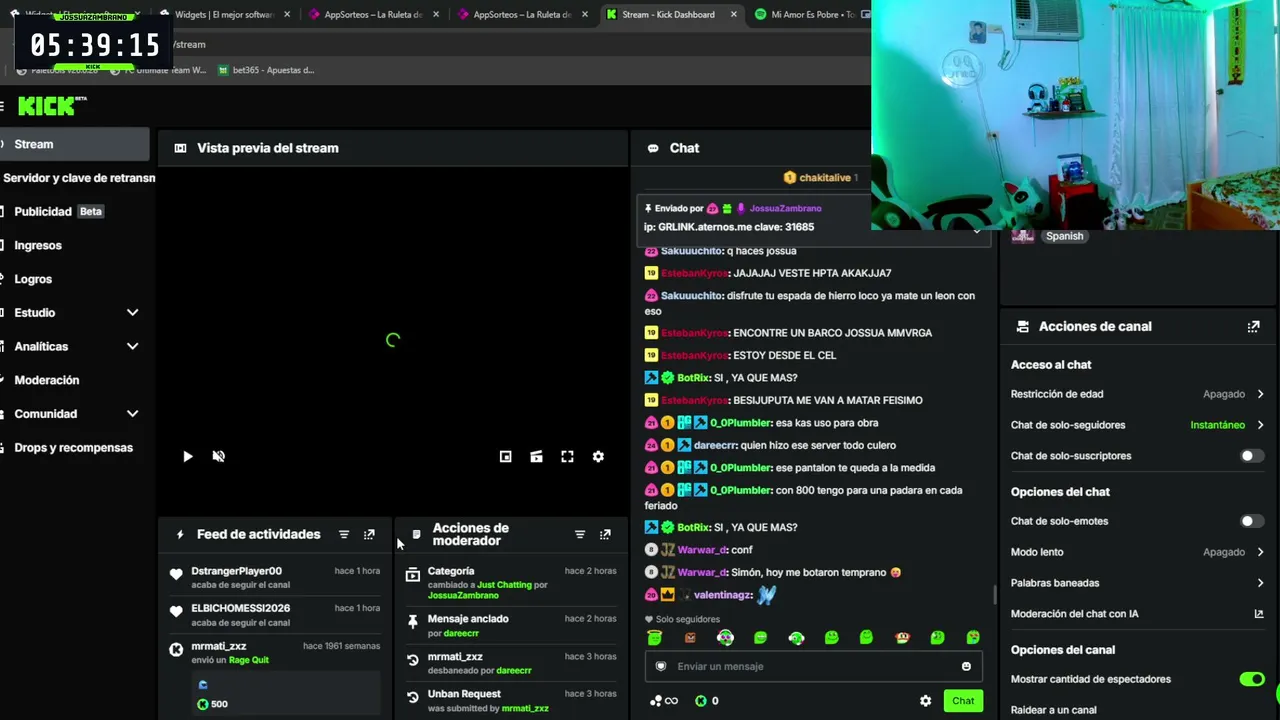This screenshot has height=720, width=1280.
Task: Collapse the pinned message in chat
Action: 977,230
